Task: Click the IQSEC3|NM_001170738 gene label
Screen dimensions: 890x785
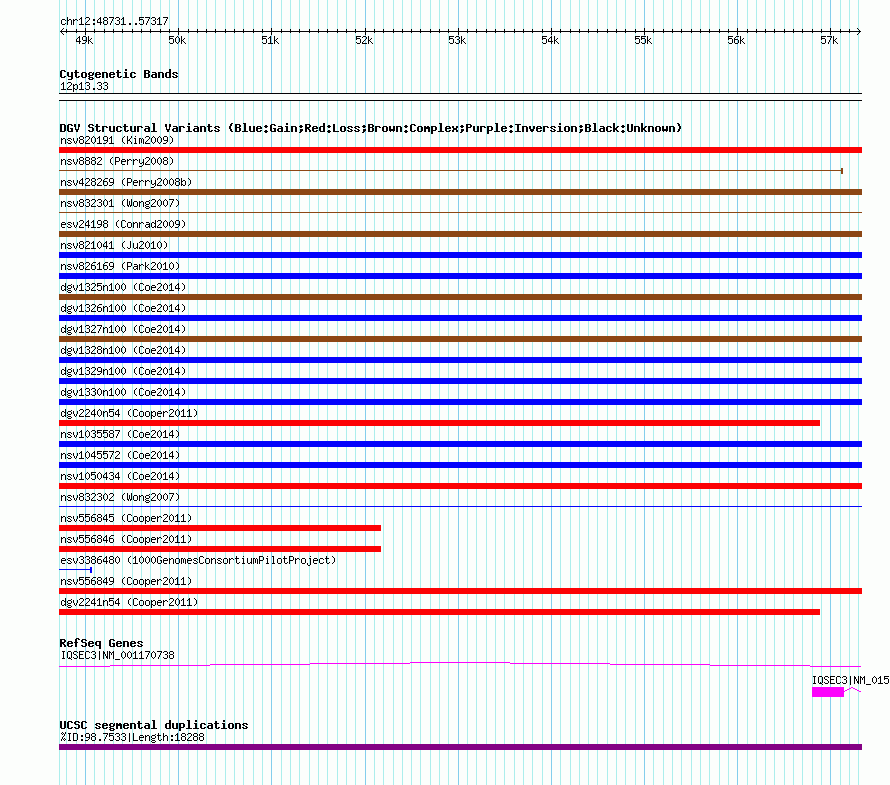Action: click(117, 656)
